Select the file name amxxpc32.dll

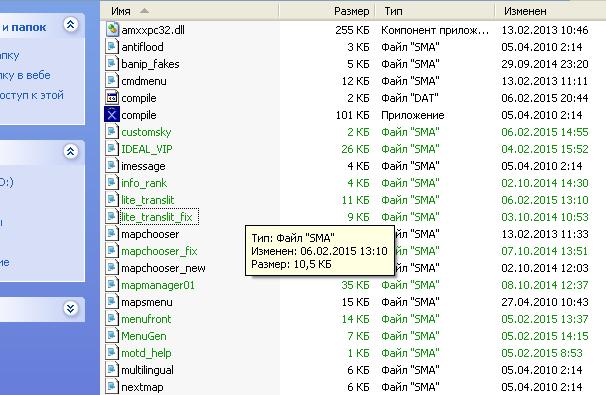coord(153,30)
